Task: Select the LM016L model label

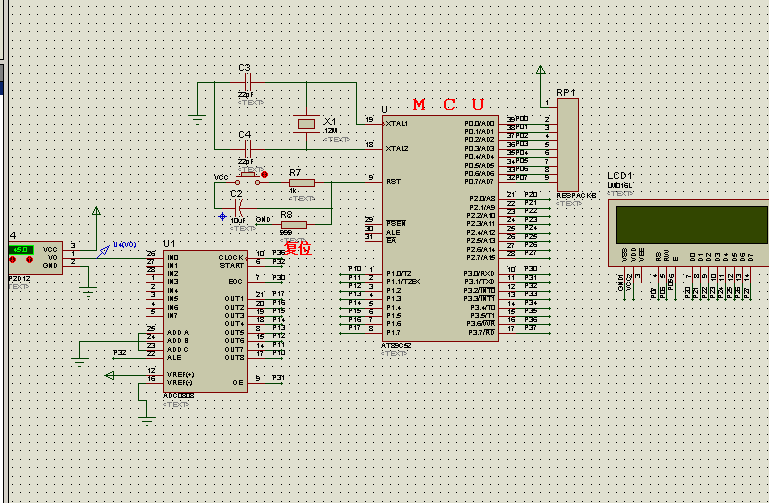Action: pos(620,185)
